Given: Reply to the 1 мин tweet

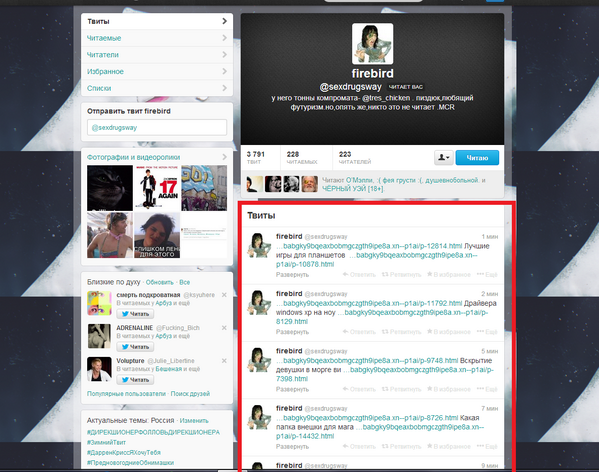Looking at the screenshot, I should point(359,275).
